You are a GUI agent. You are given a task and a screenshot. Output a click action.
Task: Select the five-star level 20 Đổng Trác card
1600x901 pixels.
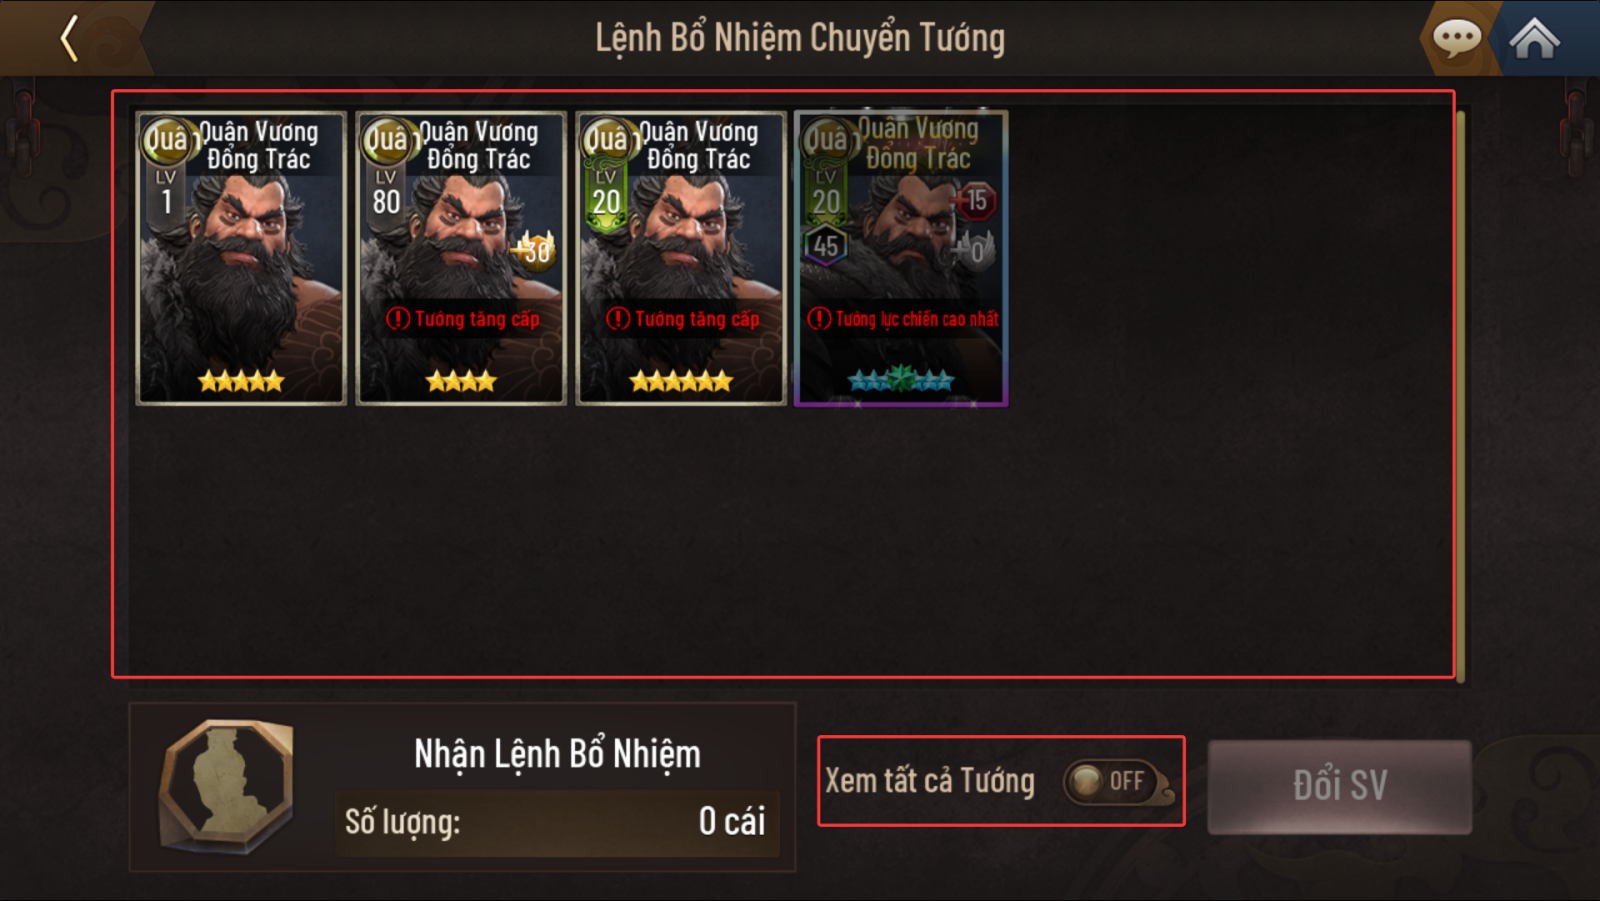[681, 258]
